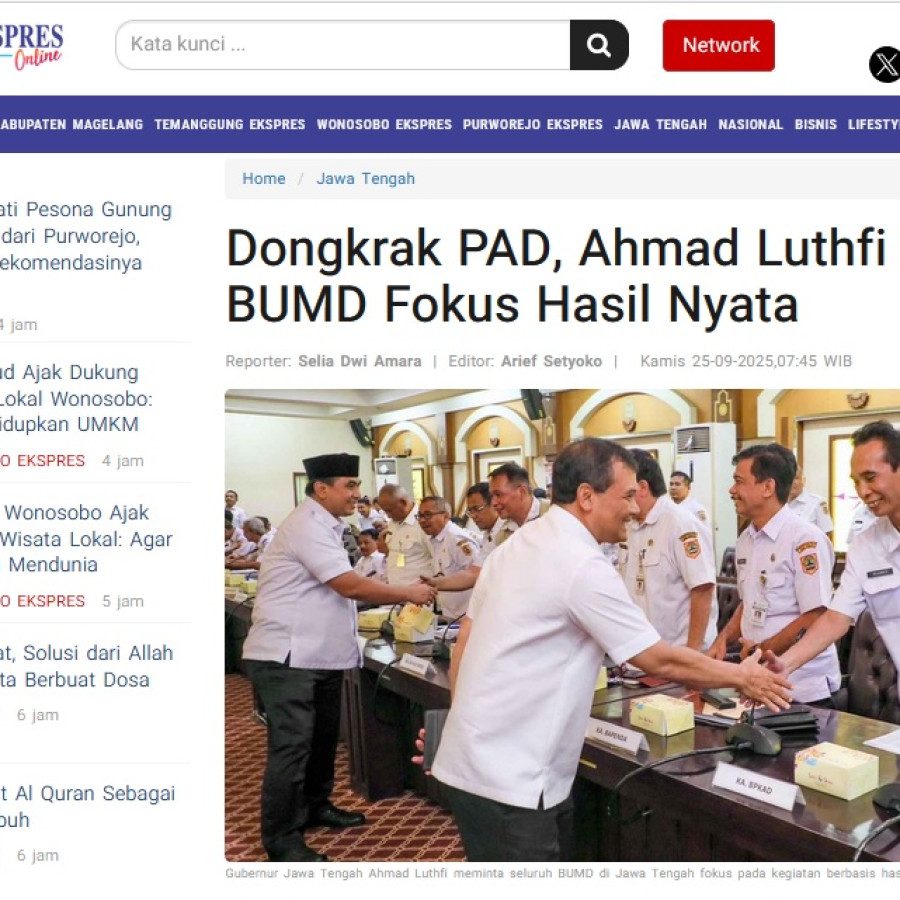This screenshot has height=900, width=900.
Task: Click Home breadcrumb link
Action: [263, 179]
